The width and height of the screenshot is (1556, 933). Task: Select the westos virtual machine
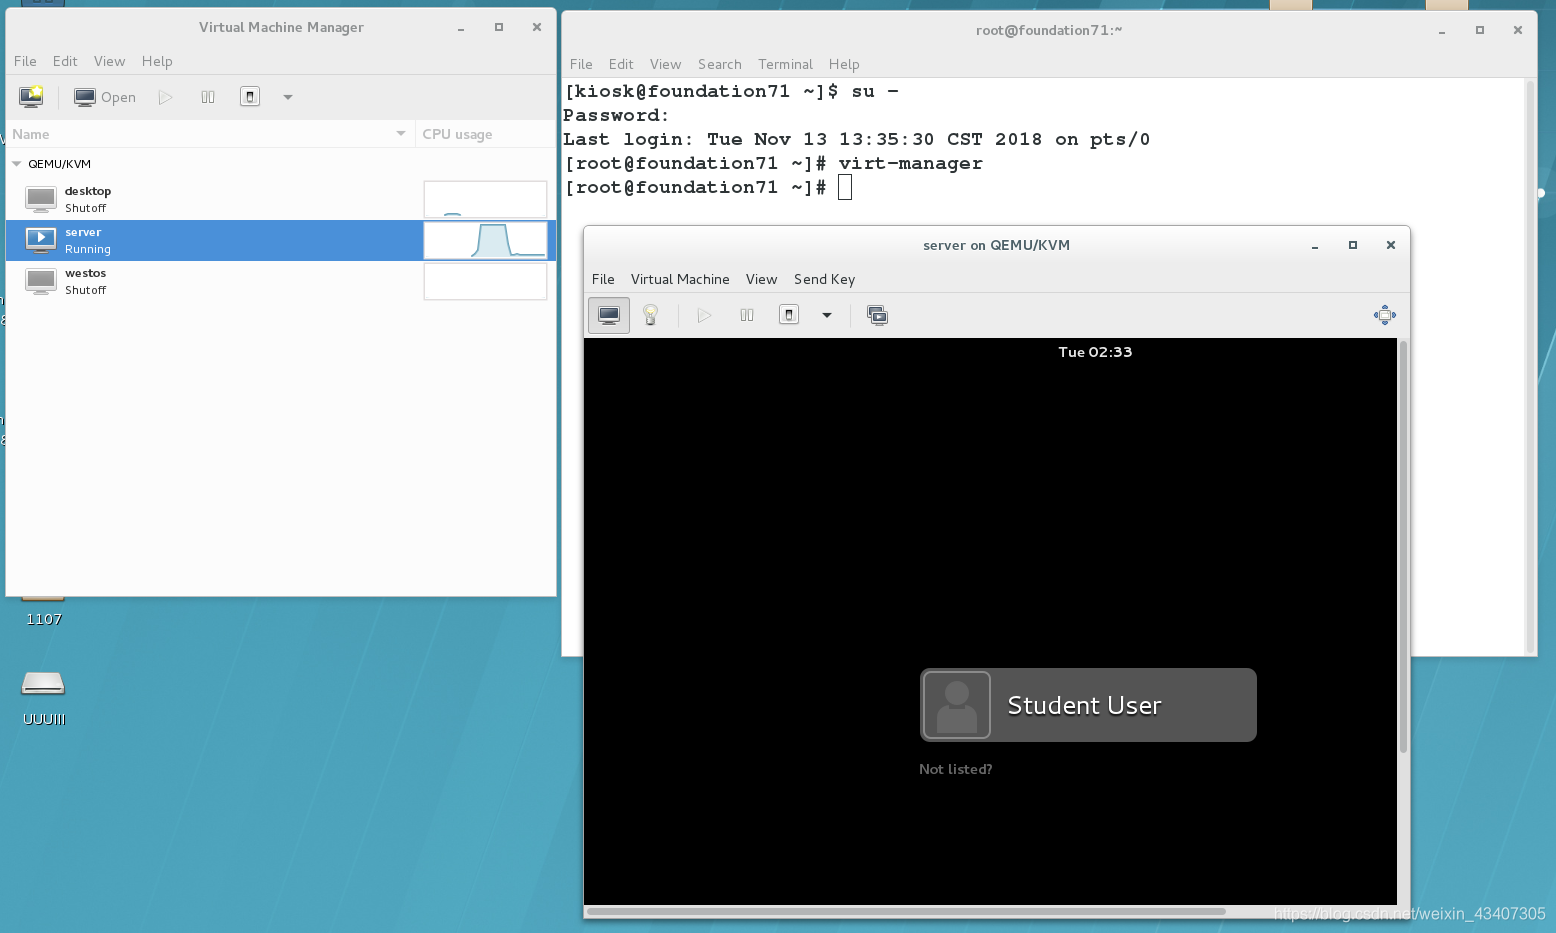280,281
